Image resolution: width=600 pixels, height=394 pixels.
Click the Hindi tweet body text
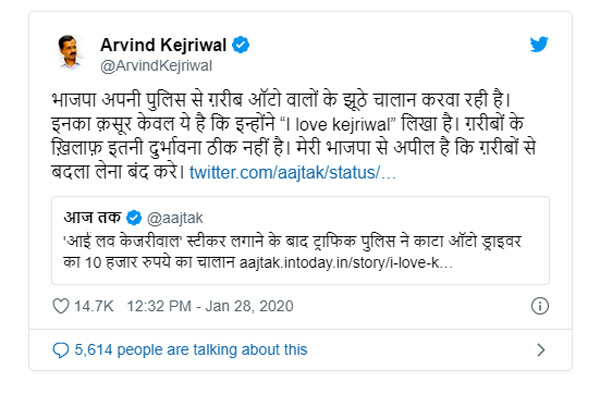coord(293,136)
